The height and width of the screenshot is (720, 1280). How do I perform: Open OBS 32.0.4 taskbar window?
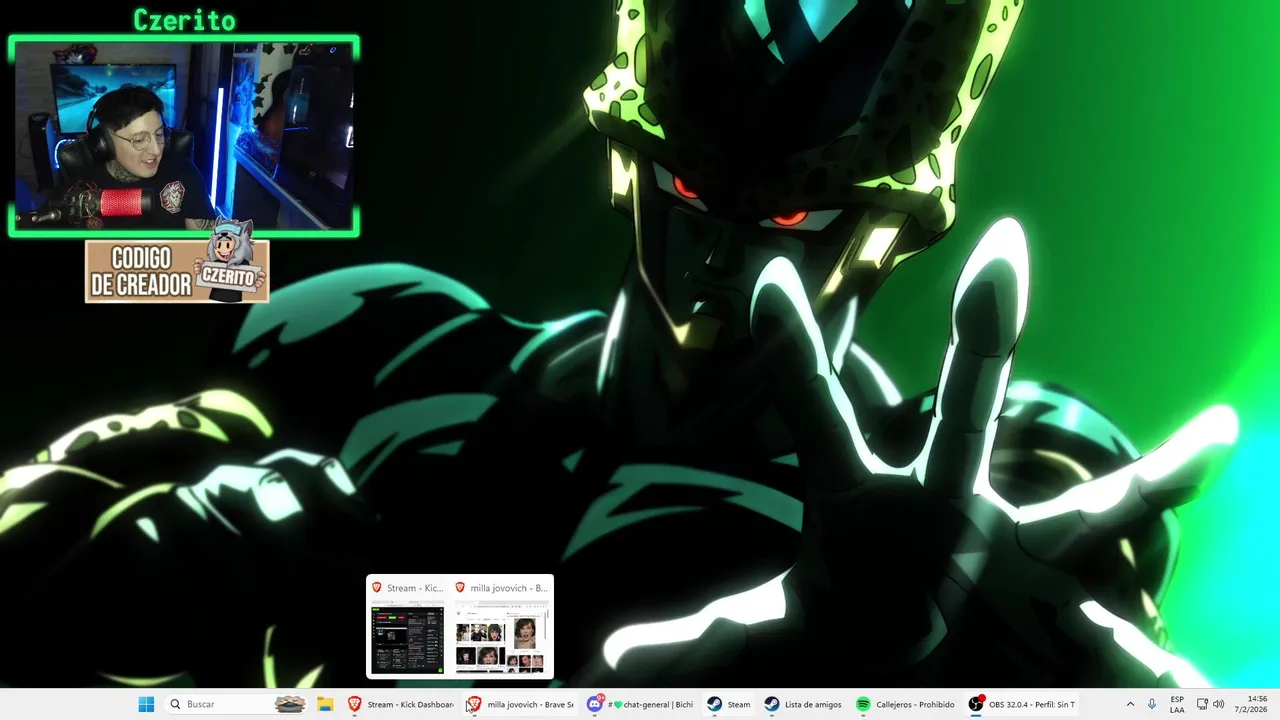click(1023, 704)
